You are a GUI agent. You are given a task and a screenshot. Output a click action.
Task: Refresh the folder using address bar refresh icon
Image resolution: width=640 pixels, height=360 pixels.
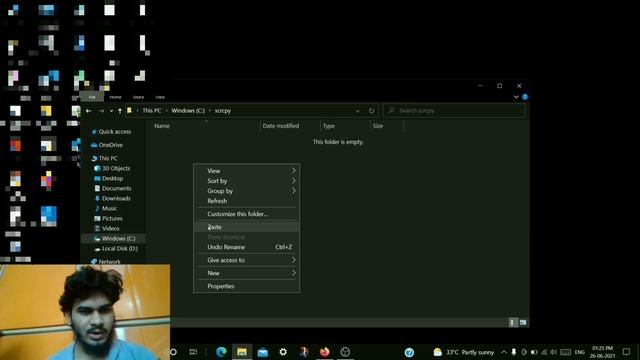(371, 111)
